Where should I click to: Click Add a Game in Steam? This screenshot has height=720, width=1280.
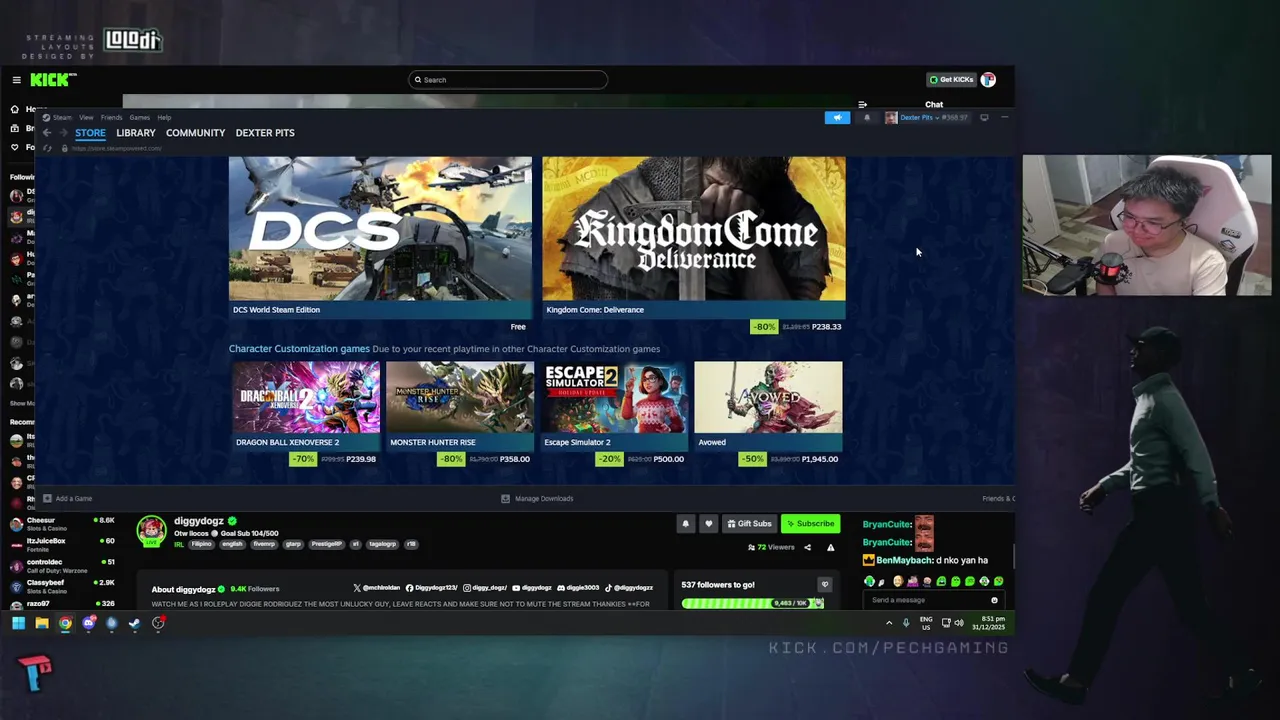(68, 498)
